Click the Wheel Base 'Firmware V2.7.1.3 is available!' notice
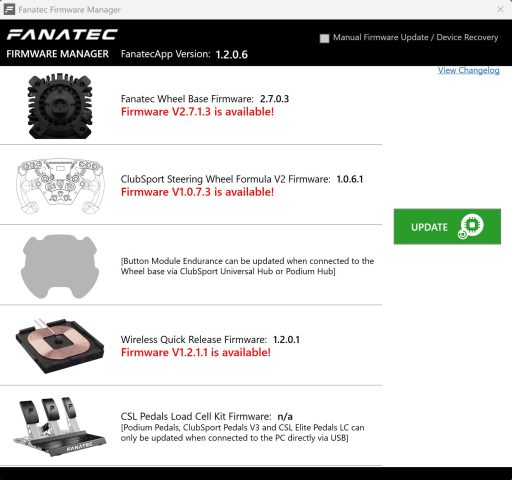Image resolution: width=512 pixels, height=480 pixels. click(197, 112)
